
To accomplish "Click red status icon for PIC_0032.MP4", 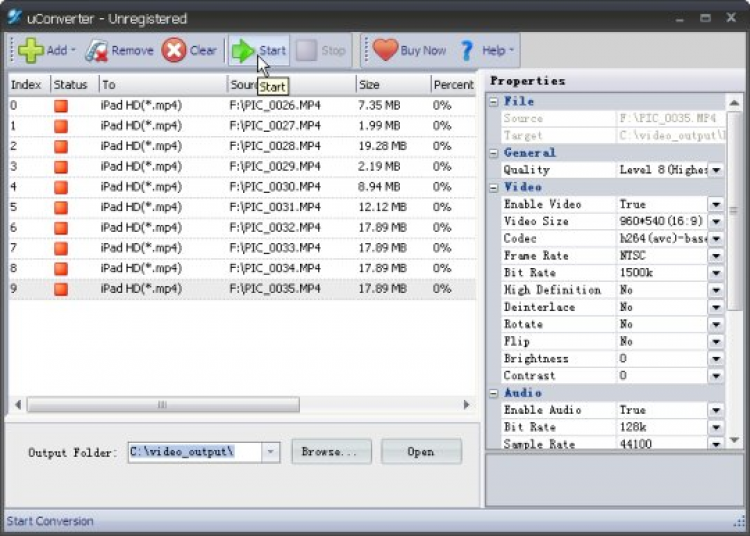I will [61, 228].
